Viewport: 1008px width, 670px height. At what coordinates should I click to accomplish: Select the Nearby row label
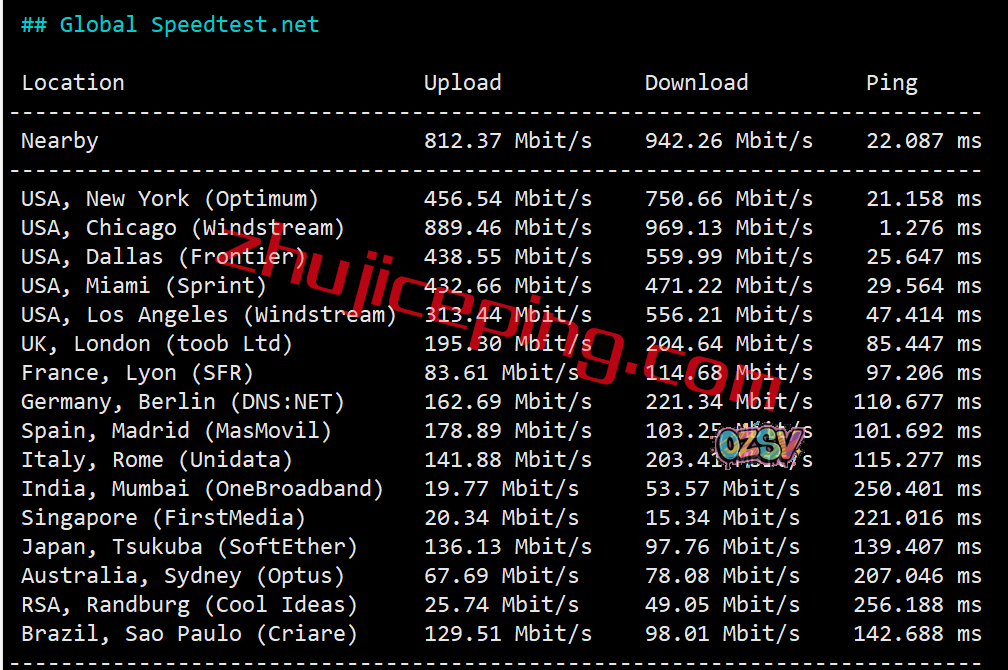(x=60, y=141)
